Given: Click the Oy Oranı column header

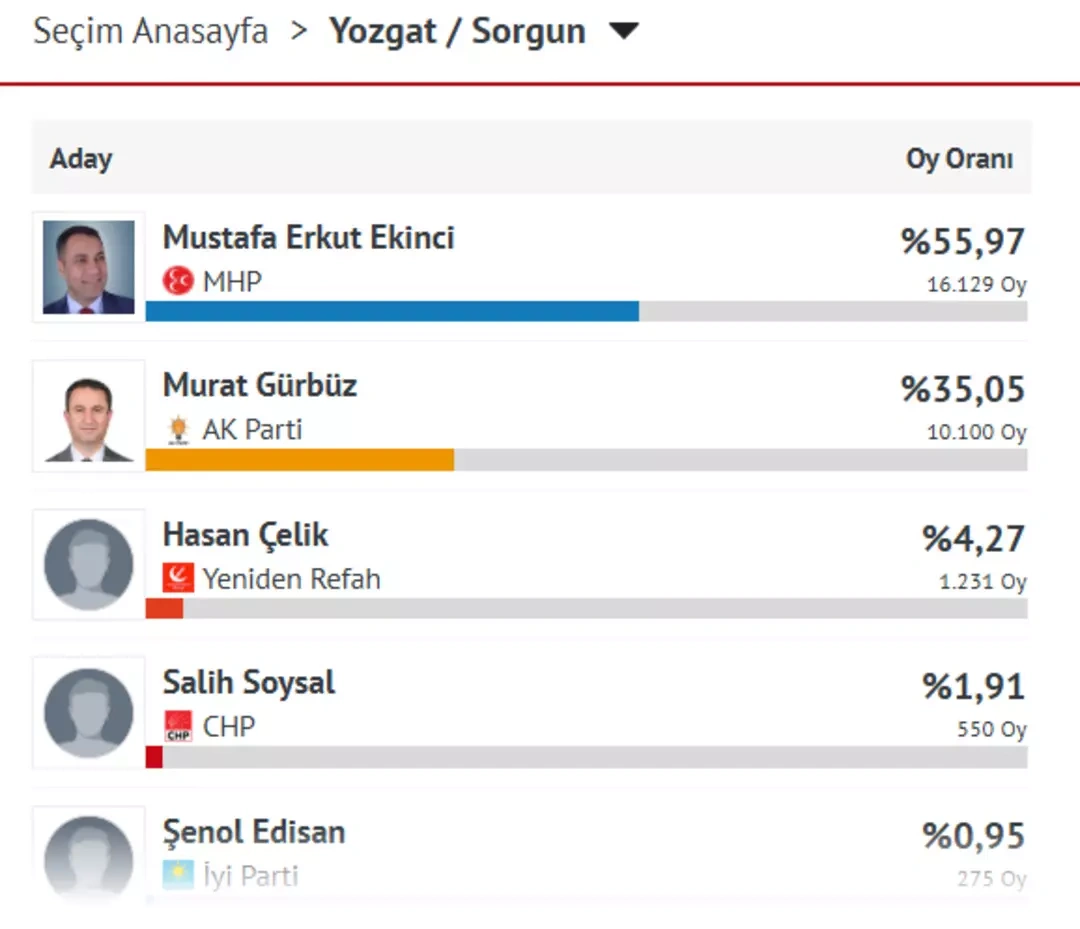Looking at the screenshot, I should 959,159.
